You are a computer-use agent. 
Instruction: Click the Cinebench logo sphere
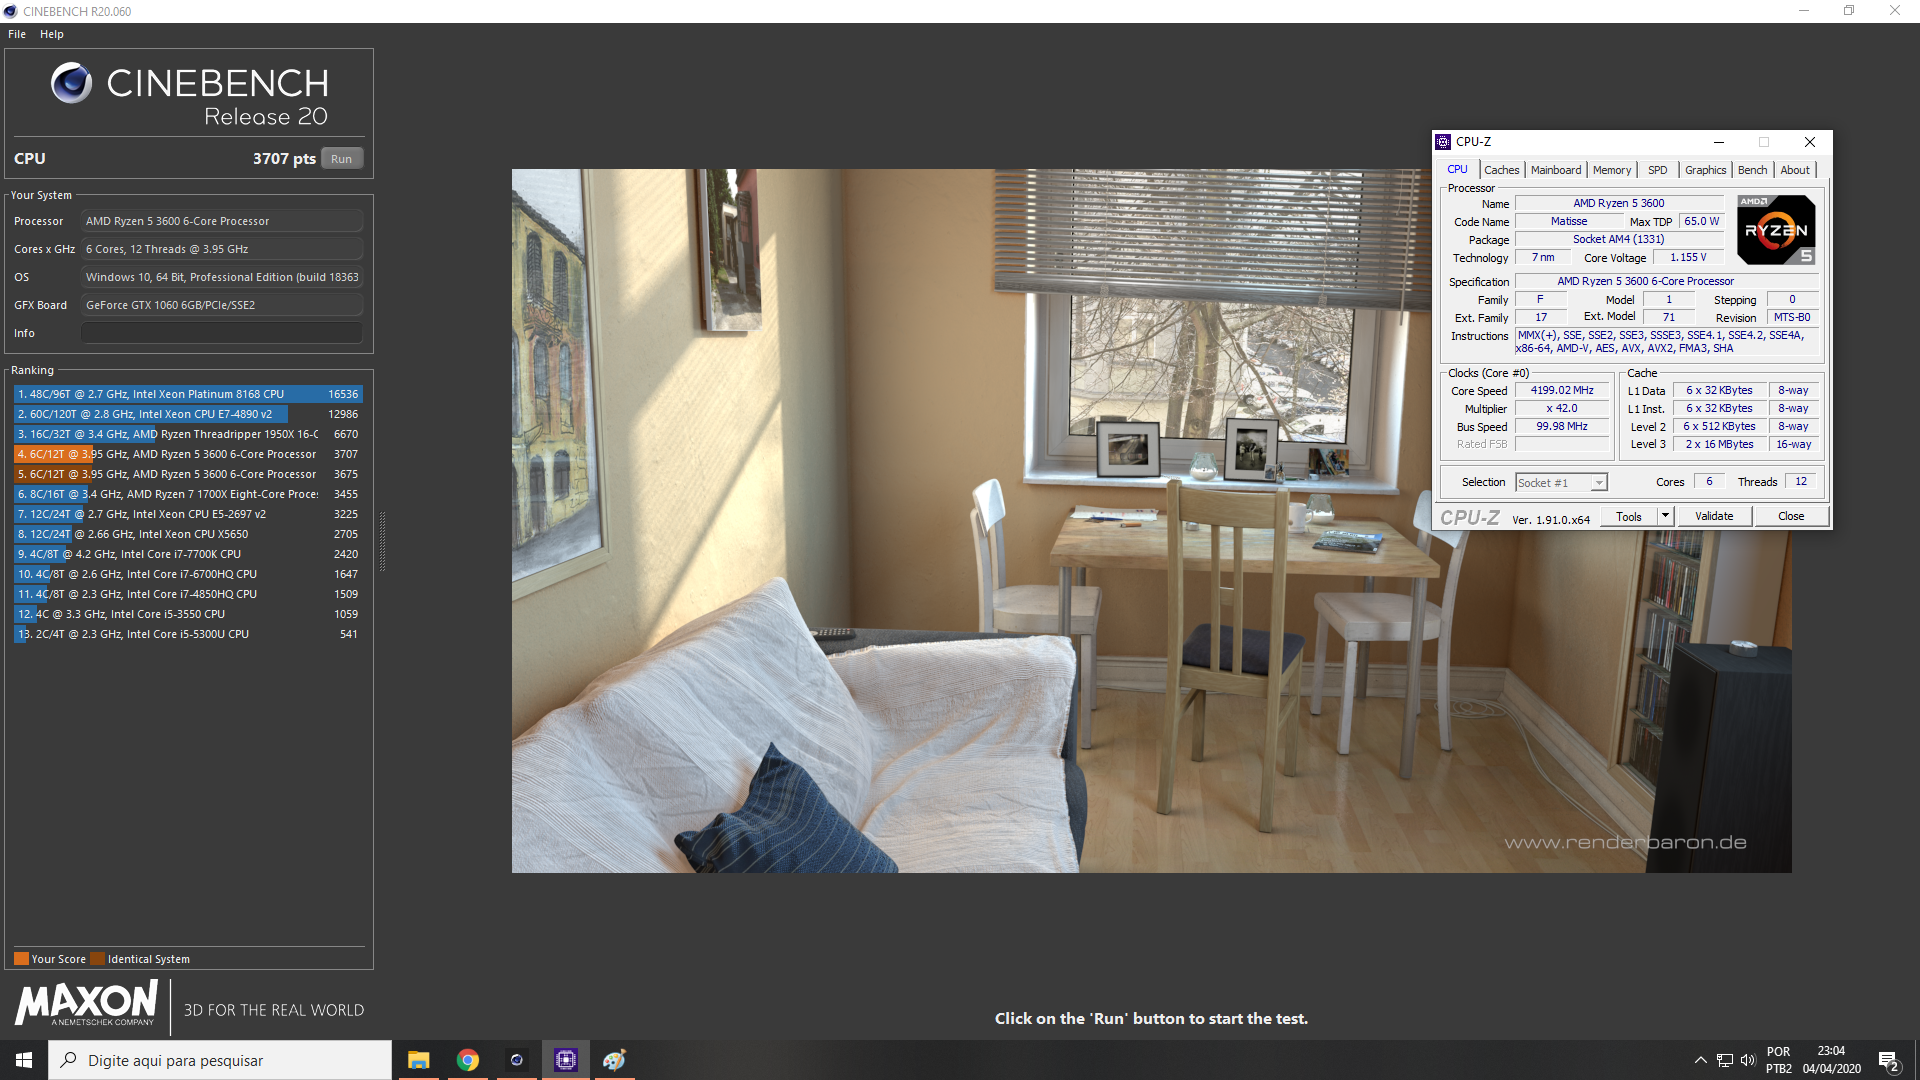click(x=71, y=84)
